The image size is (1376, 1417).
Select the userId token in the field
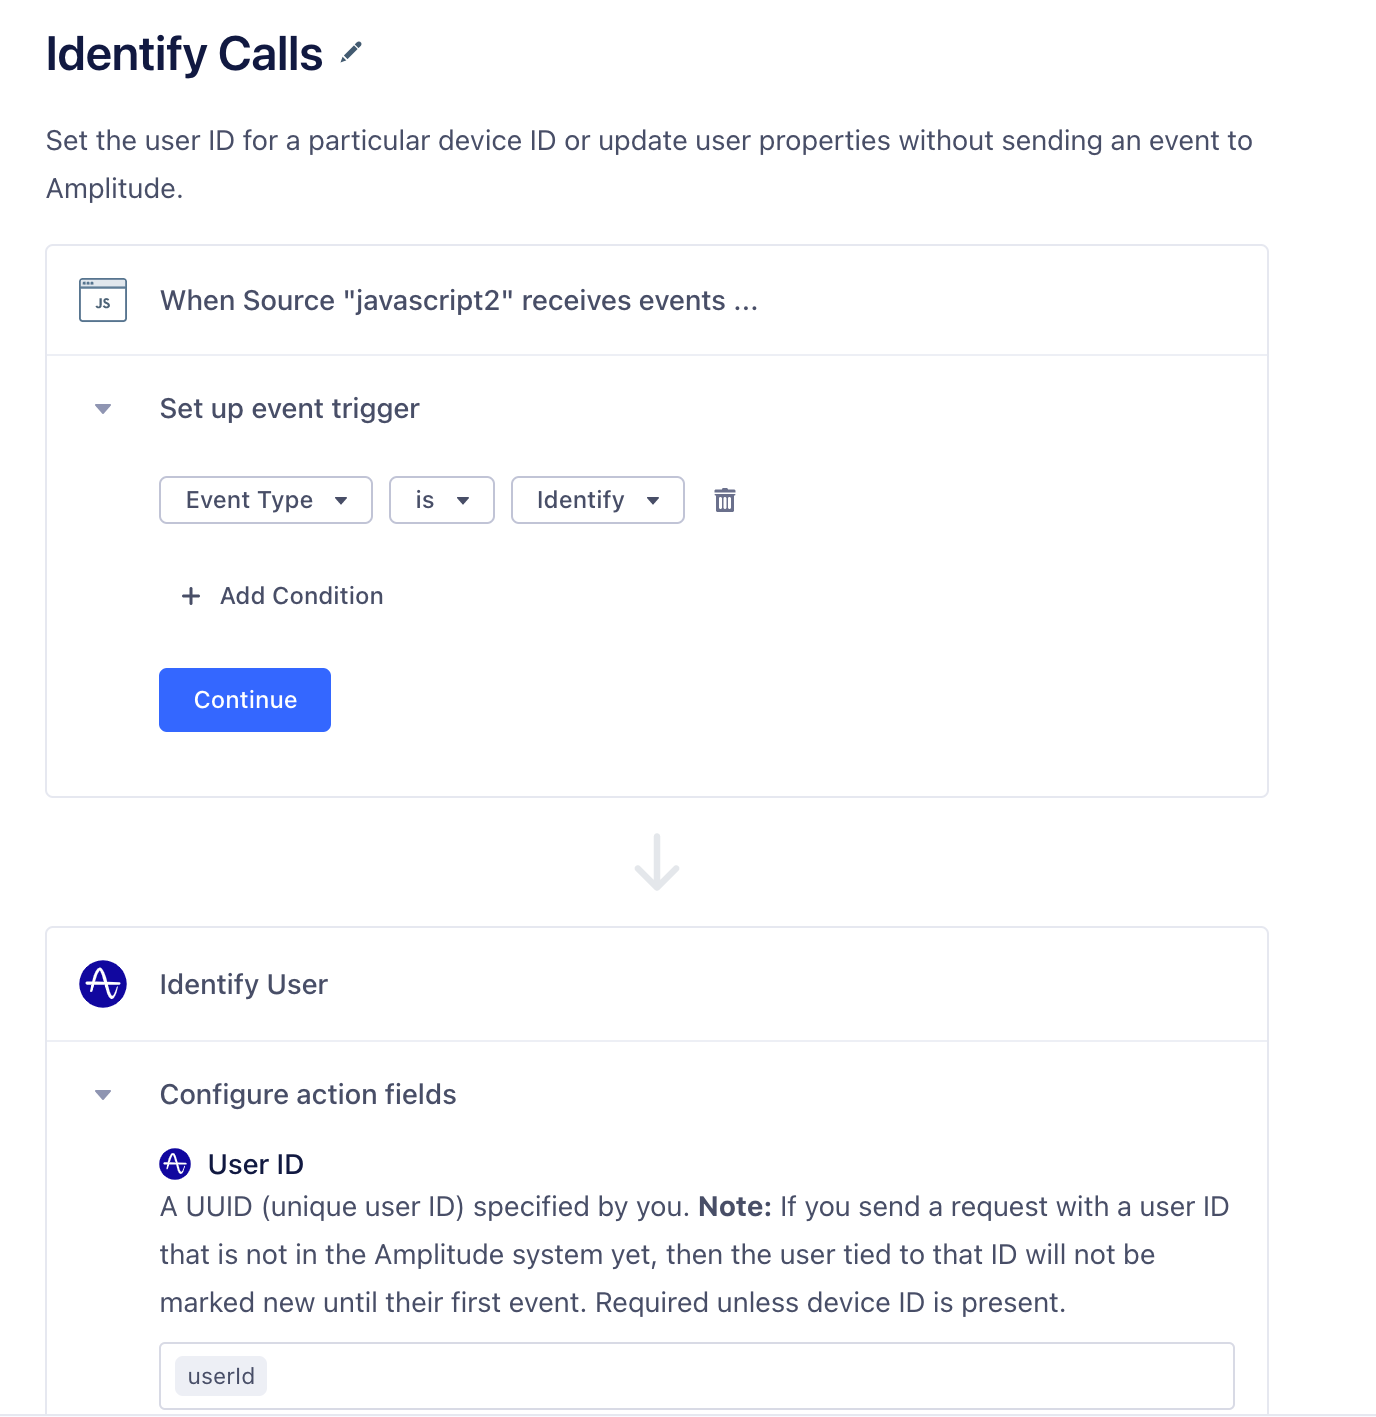tap(221, 1376)
